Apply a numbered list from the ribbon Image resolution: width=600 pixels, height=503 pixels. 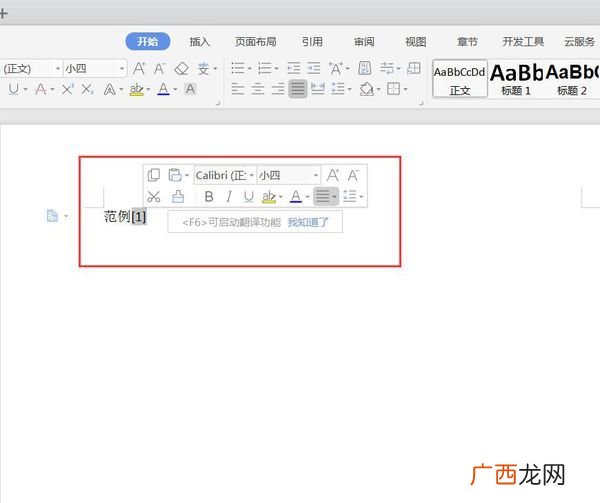[264, 68]
